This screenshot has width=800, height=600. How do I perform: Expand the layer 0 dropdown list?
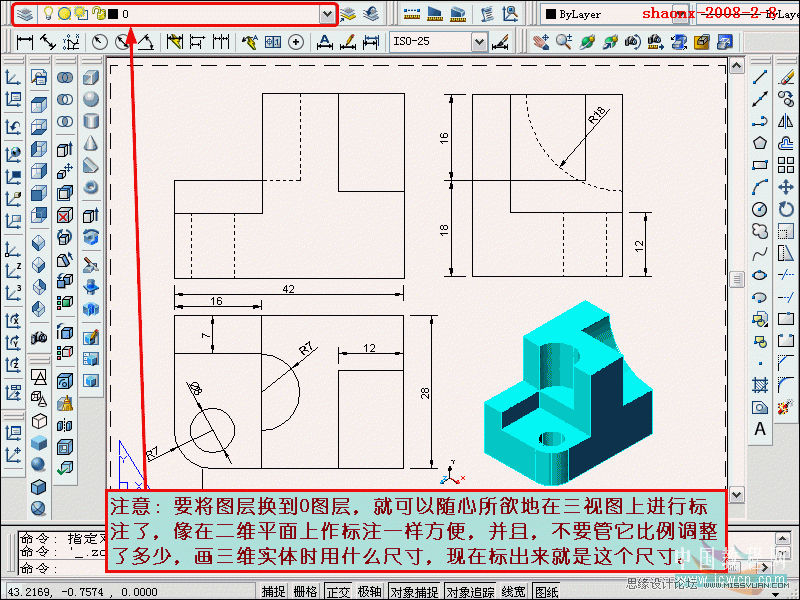pos(327,14)
